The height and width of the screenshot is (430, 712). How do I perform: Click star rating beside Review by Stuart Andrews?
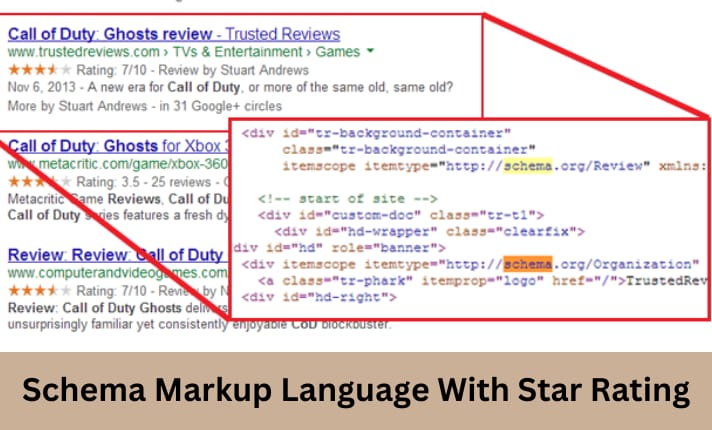[40, 70]
